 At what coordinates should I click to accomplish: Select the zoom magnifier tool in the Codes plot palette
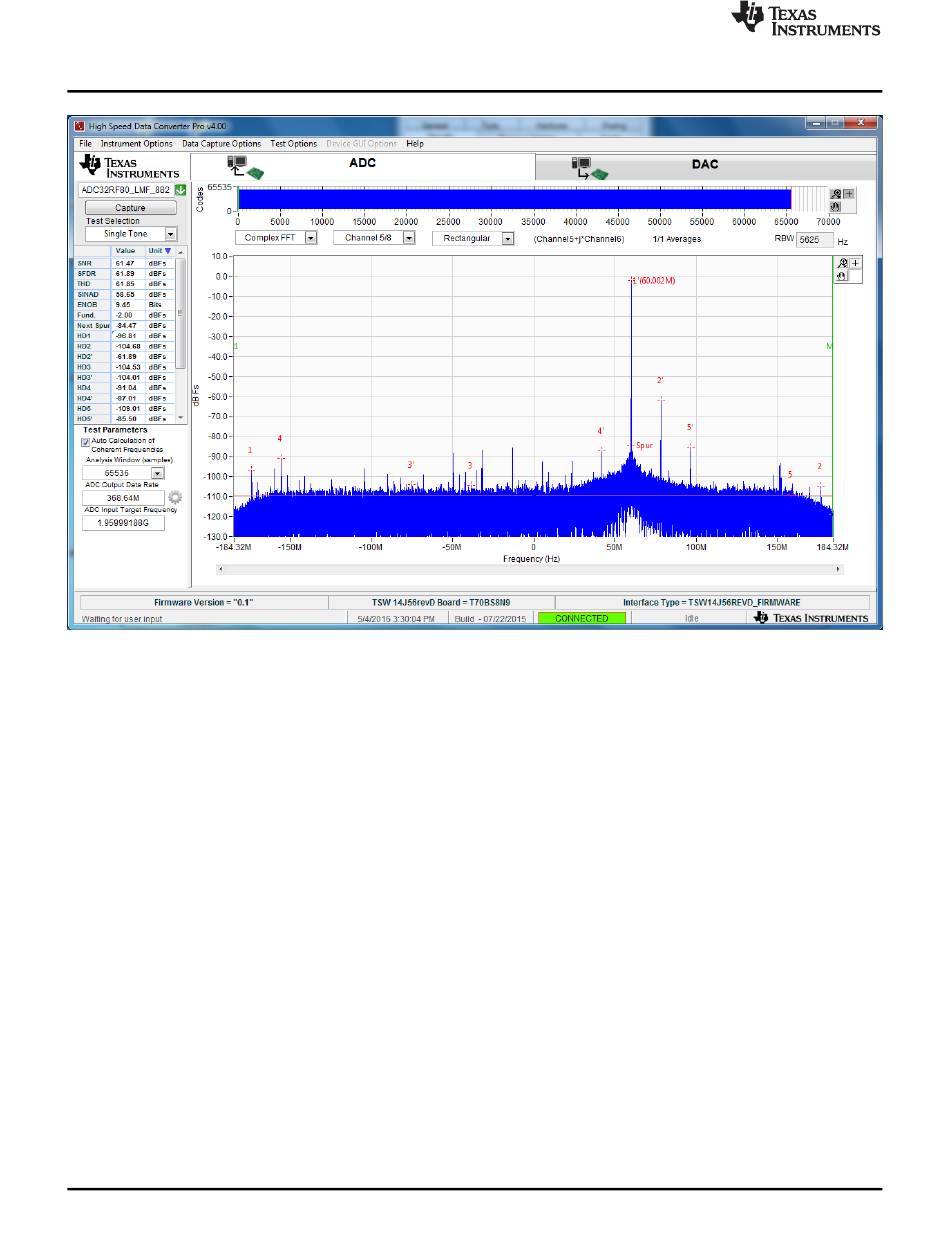click(836, 193)
